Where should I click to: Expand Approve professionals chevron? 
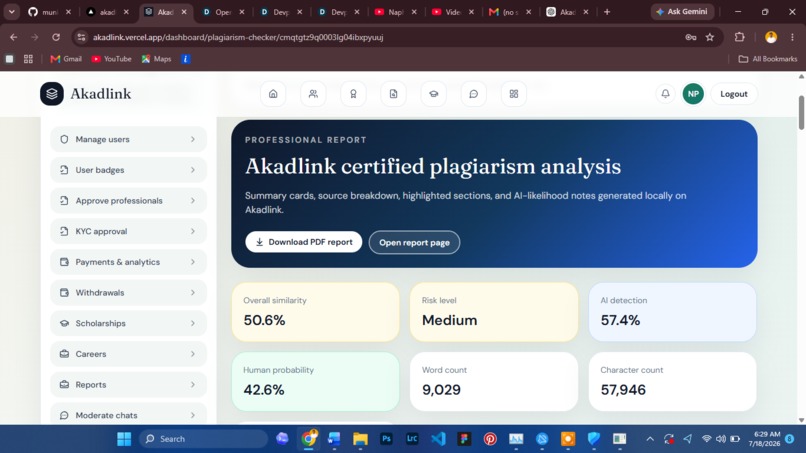(193, 201)
